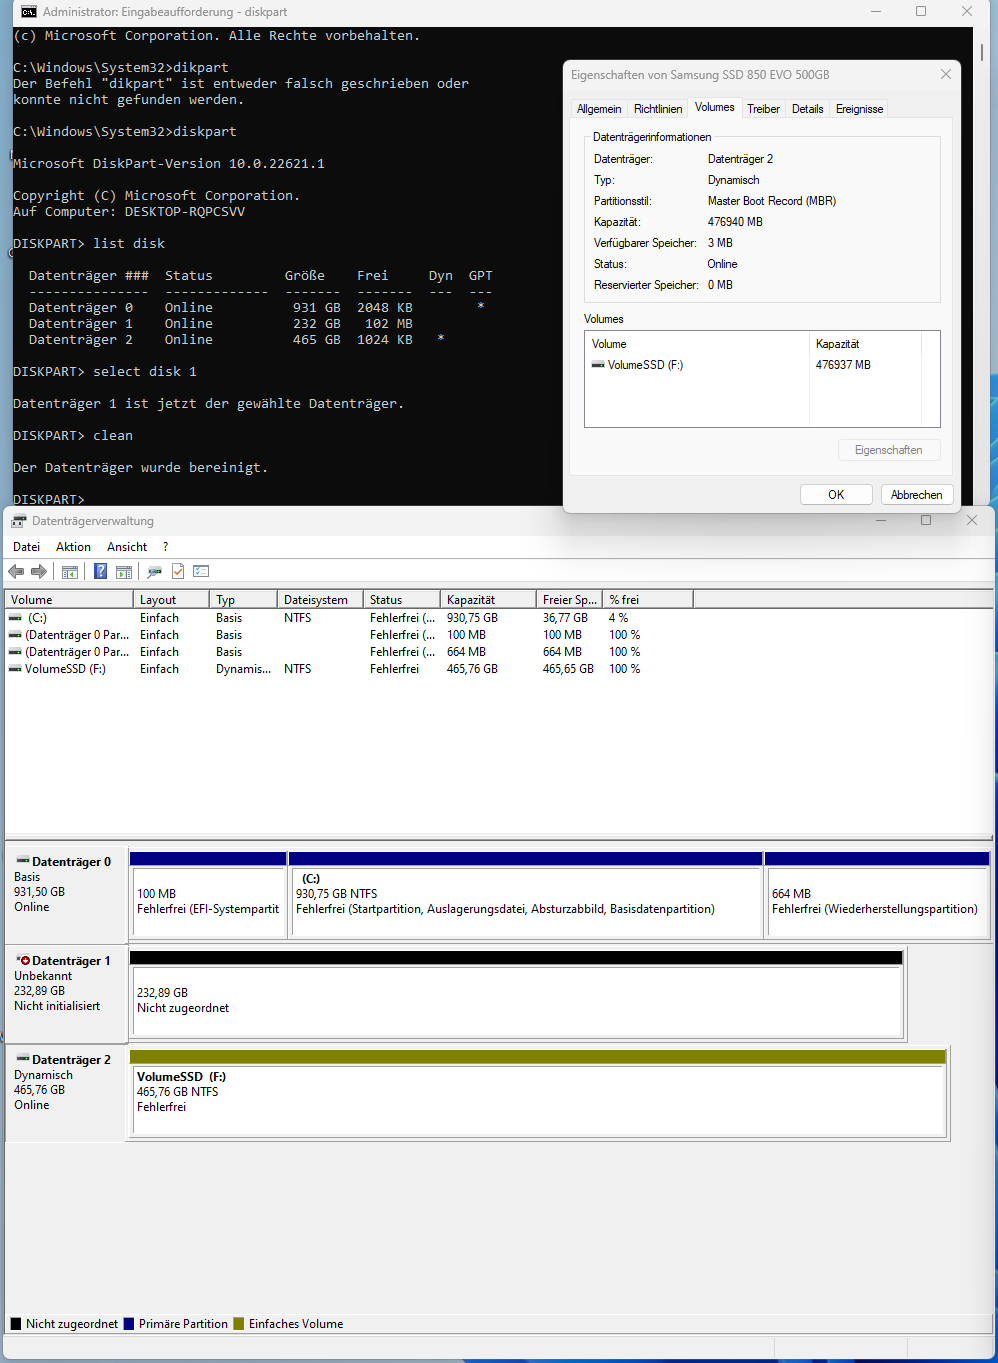The height and width of the screenshot is (1363, 998).
Task: Click the Datenträger 1 not-initialized red icon
Action: 23,960
